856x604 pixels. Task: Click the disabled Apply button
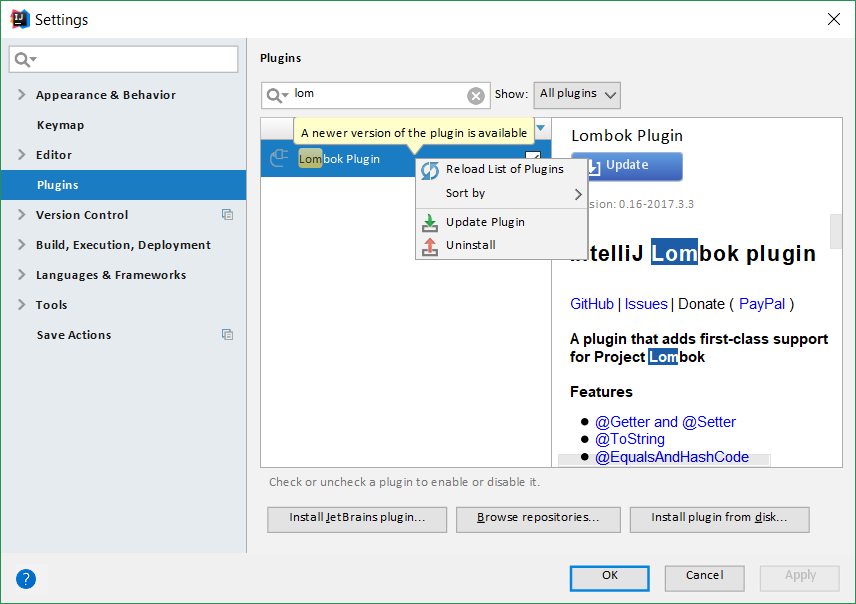(800, 578)
